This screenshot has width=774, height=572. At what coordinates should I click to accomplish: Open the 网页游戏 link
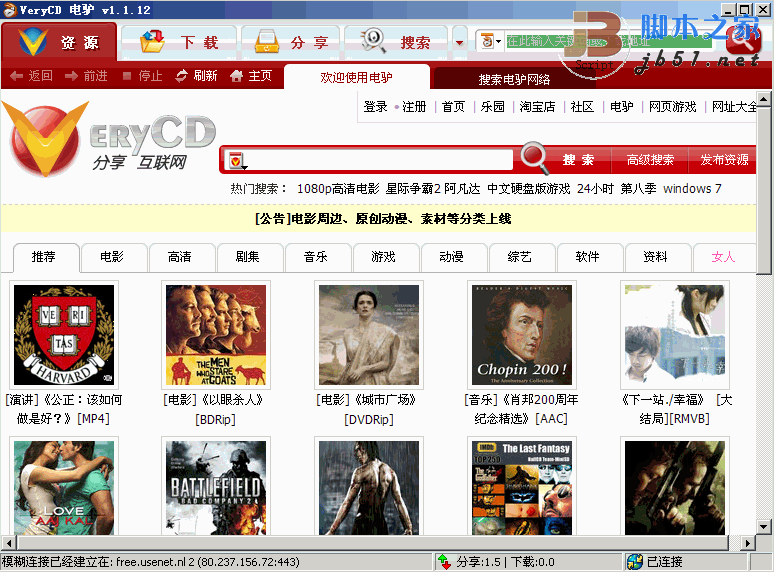pos(672,107)
